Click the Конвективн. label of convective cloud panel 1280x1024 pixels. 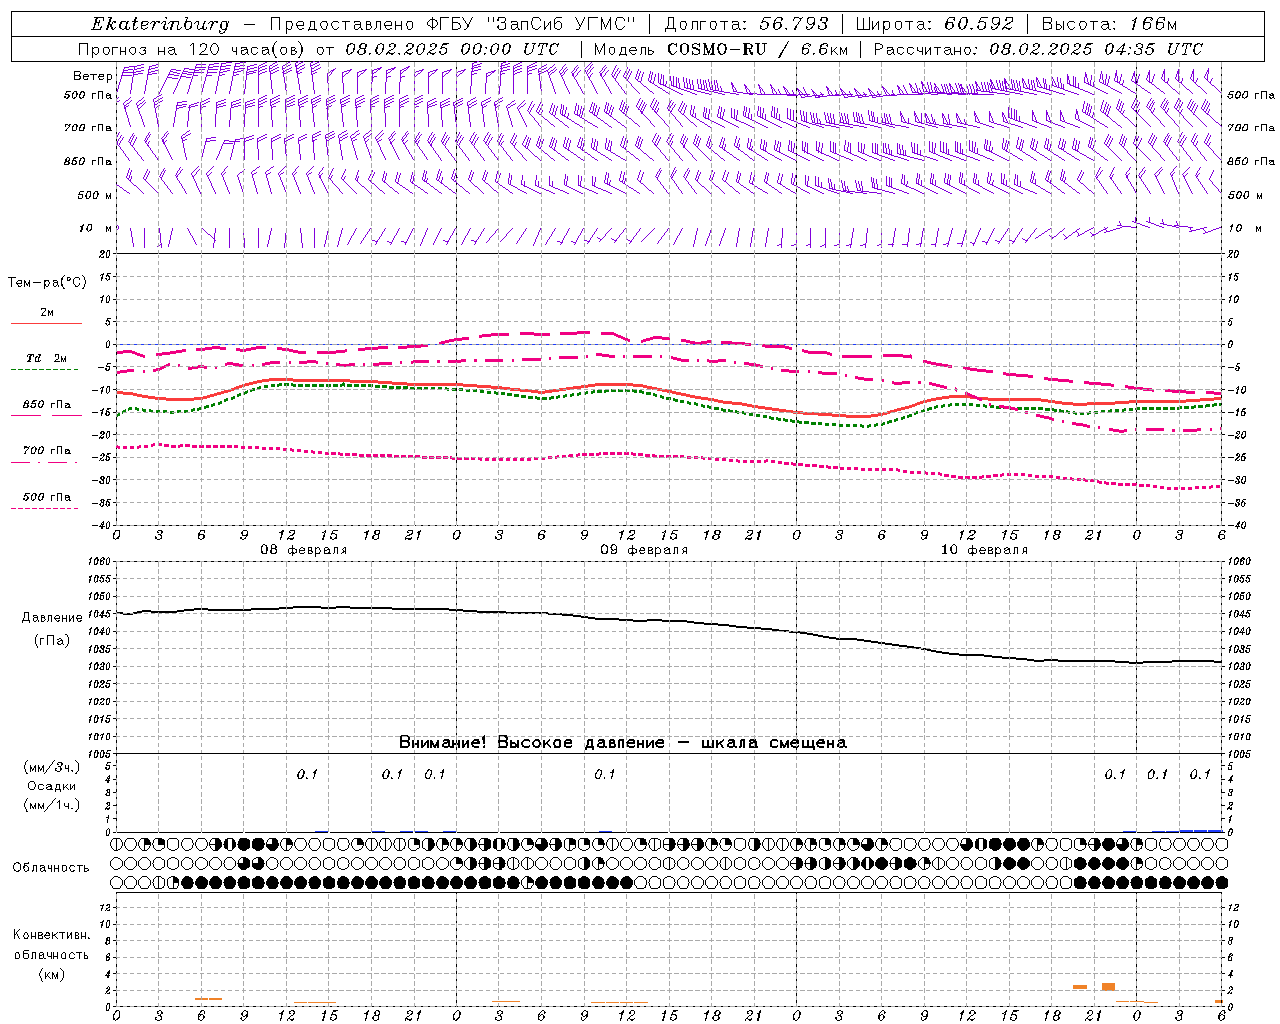51,935
